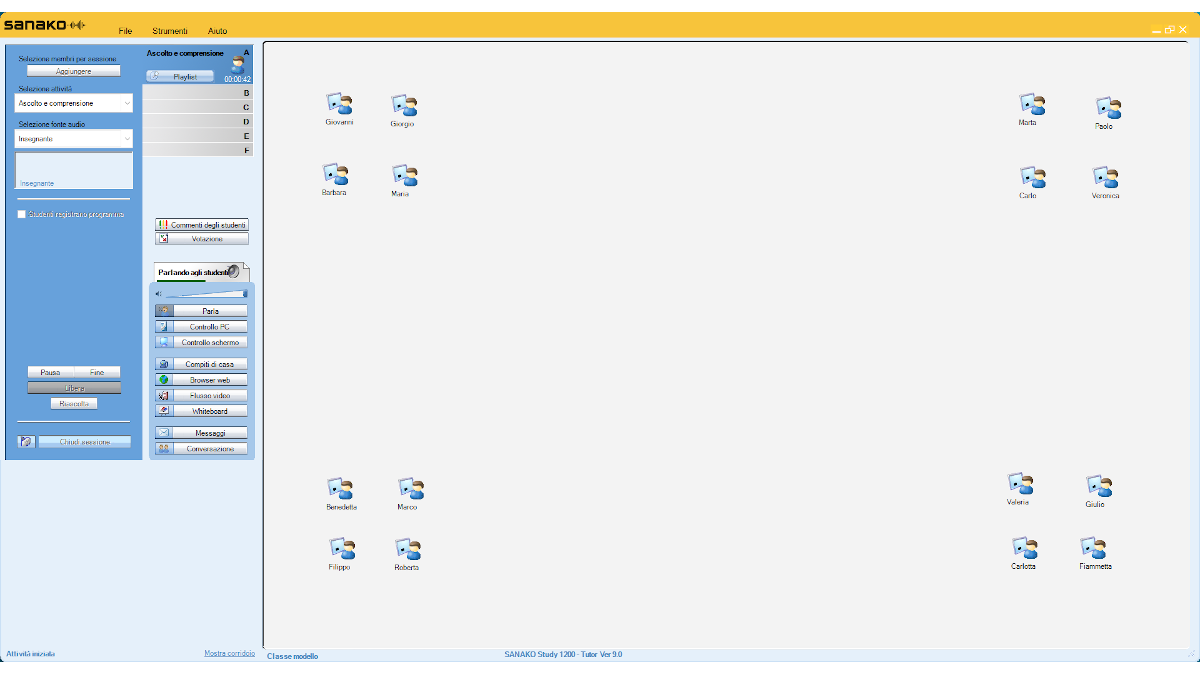
Task: Click the Controllo schermo icon
Action: 163,342
